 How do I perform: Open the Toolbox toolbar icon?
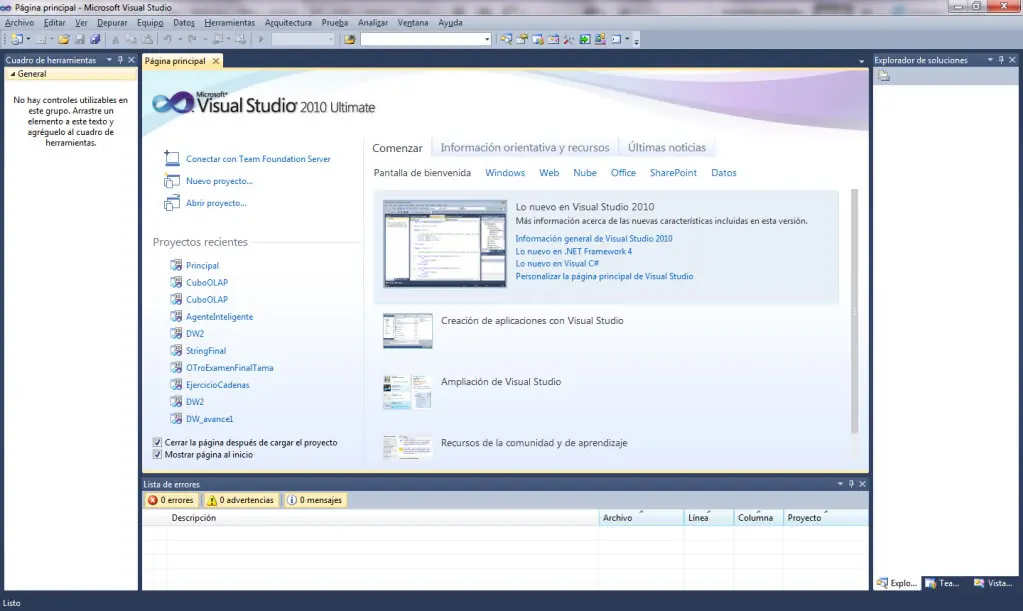[x=569, y=39]
